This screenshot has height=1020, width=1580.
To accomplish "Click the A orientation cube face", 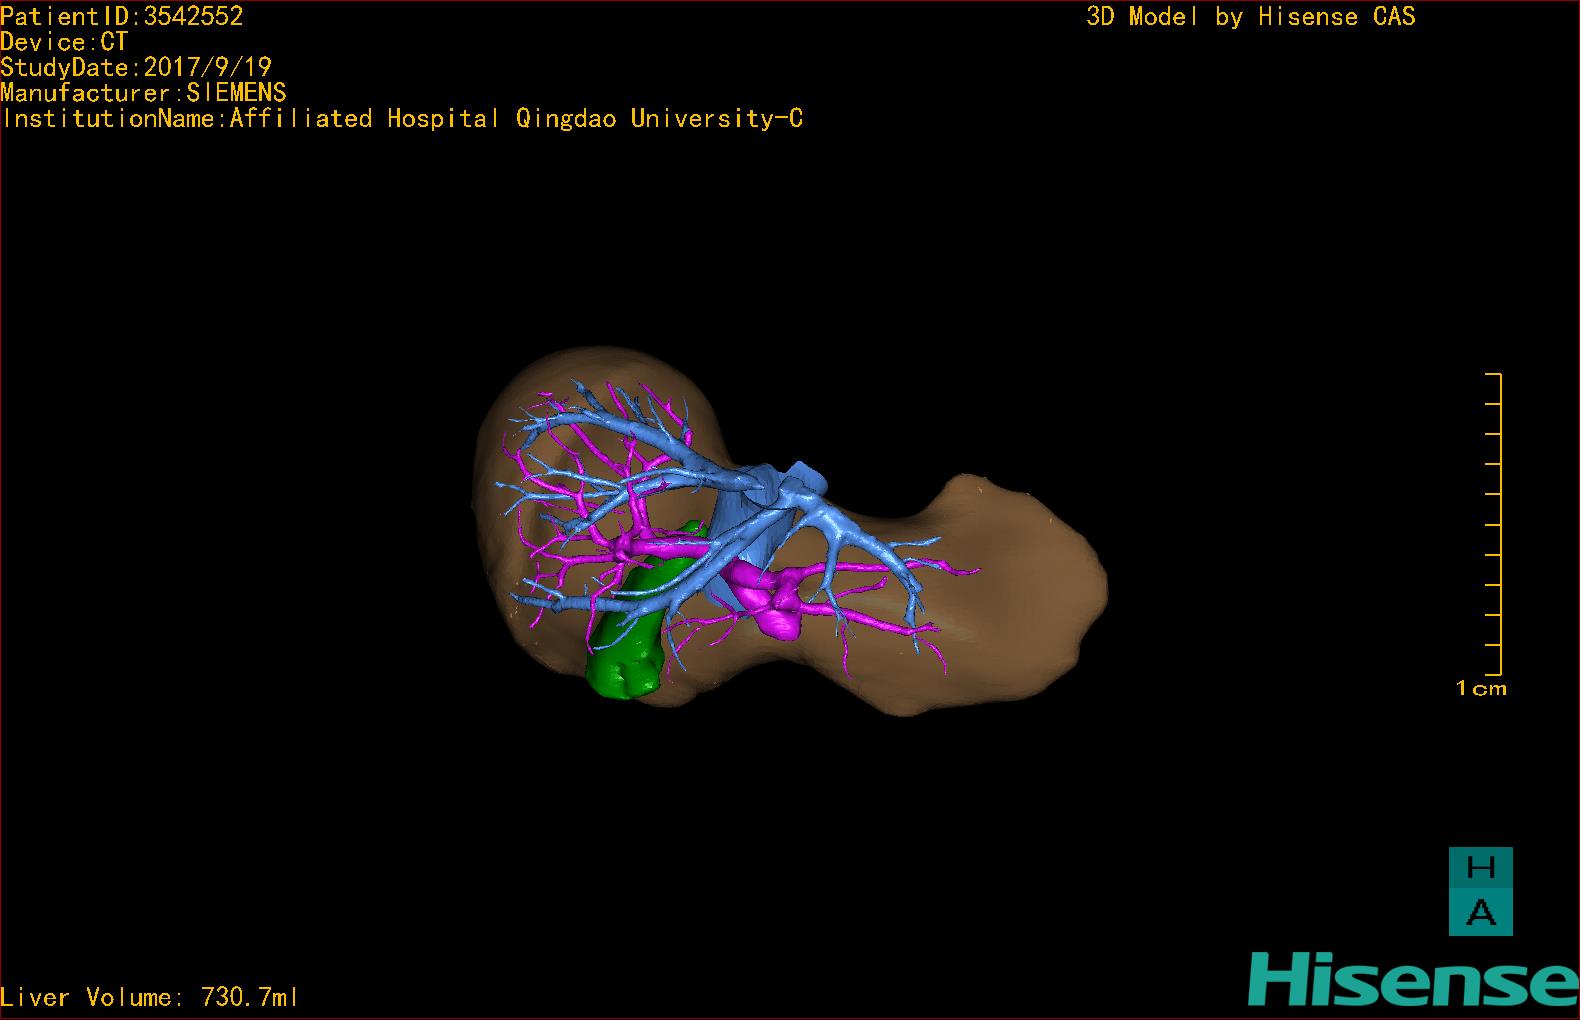I will [1480, 913].
